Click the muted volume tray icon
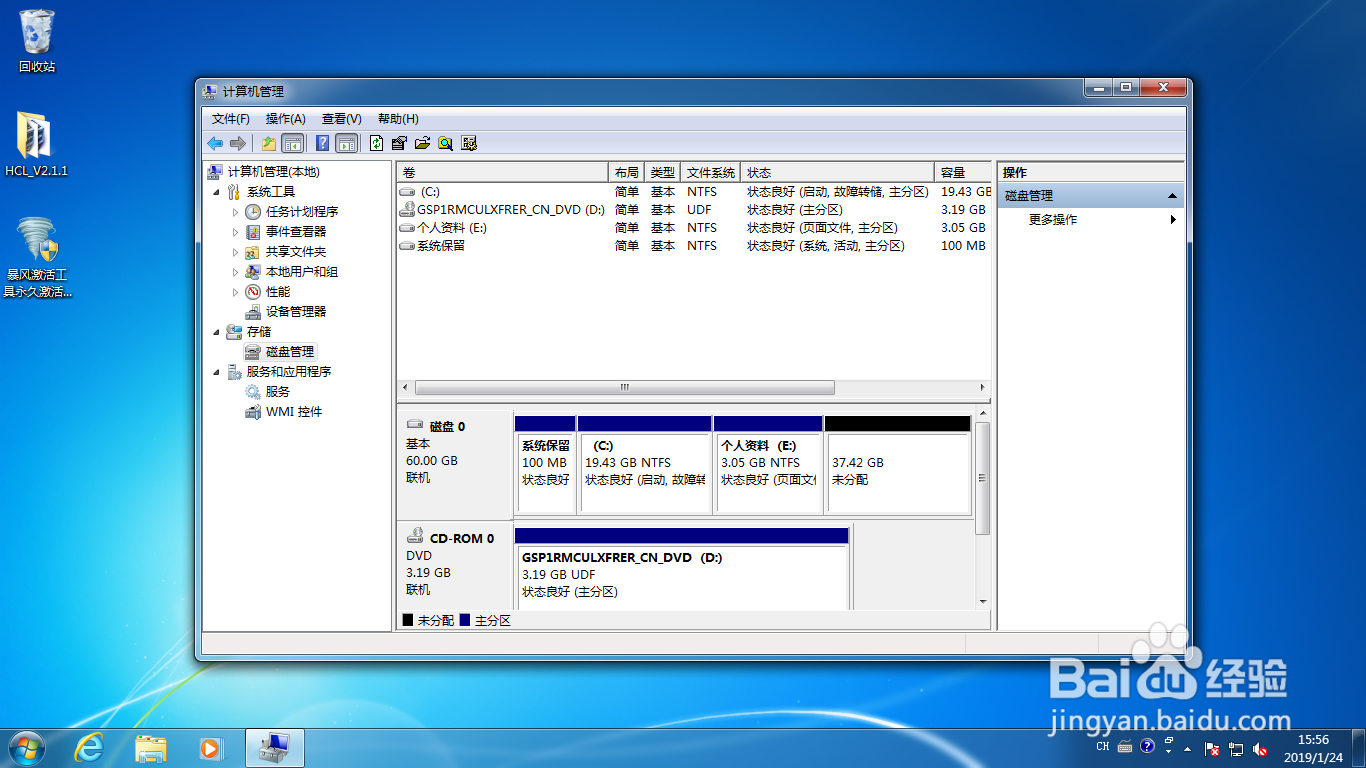Image resolution: width=1366 pixels, height=768 pixels. click(x=1260, y=747)
